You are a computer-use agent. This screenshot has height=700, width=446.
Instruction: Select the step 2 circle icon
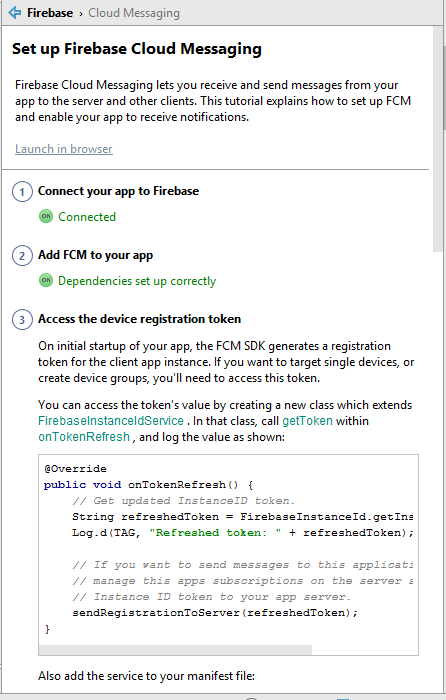[22, 256]
